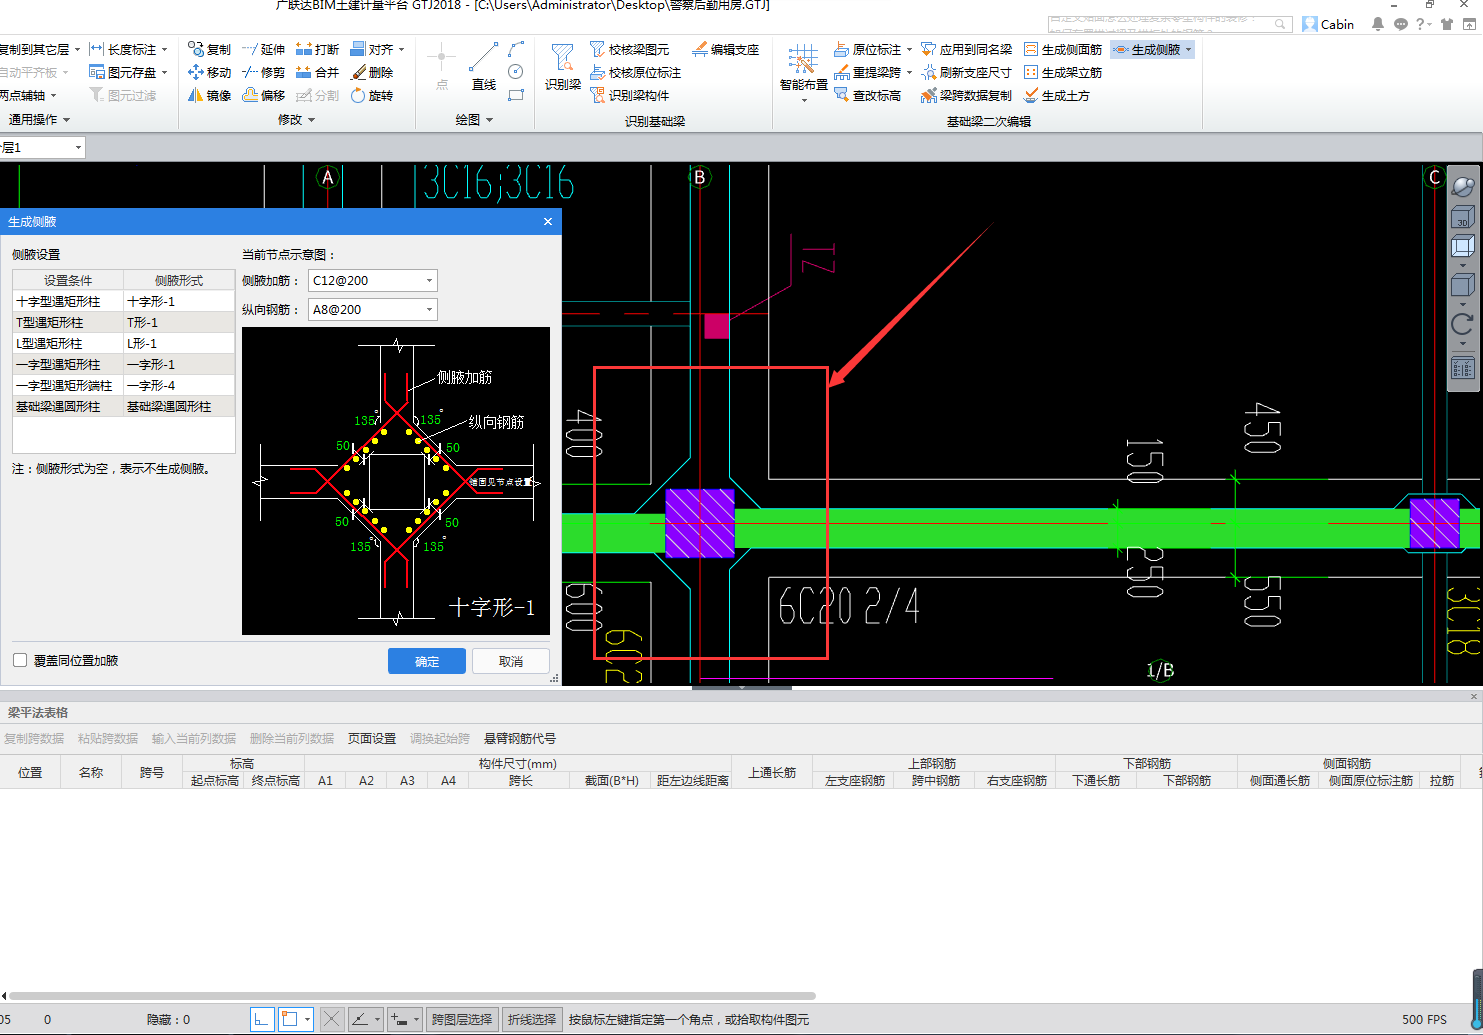Click the 识别梁 (Identify beam) tool
The height and width of the screenshot is (1035, 1483).
click(562, 67)
